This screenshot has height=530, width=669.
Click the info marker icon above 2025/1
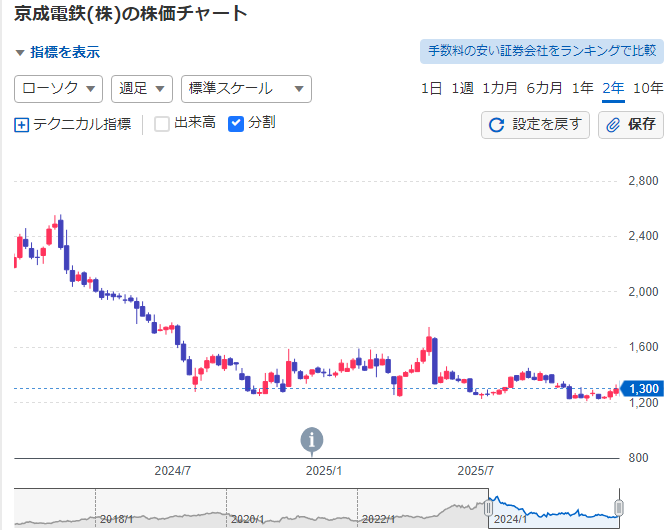(312, 440)
